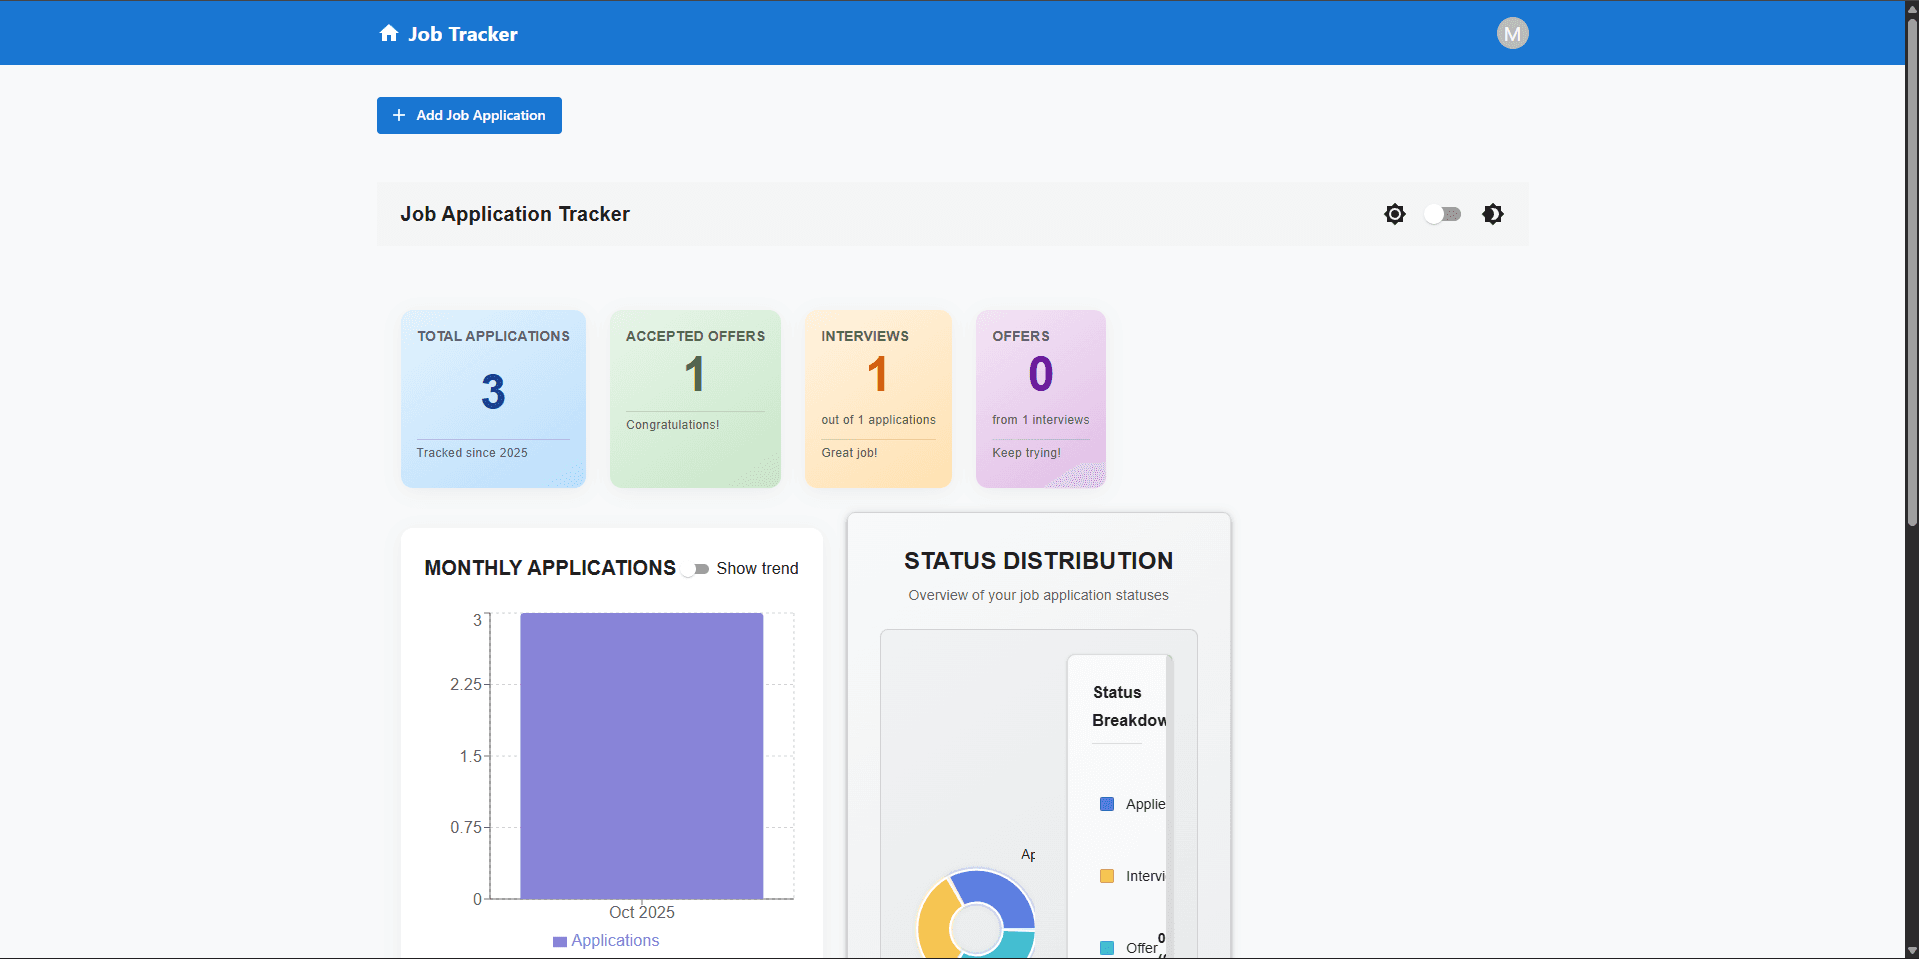
Task: Click Job Tracker in the navigation bar
Action: [x=462, y=33]
